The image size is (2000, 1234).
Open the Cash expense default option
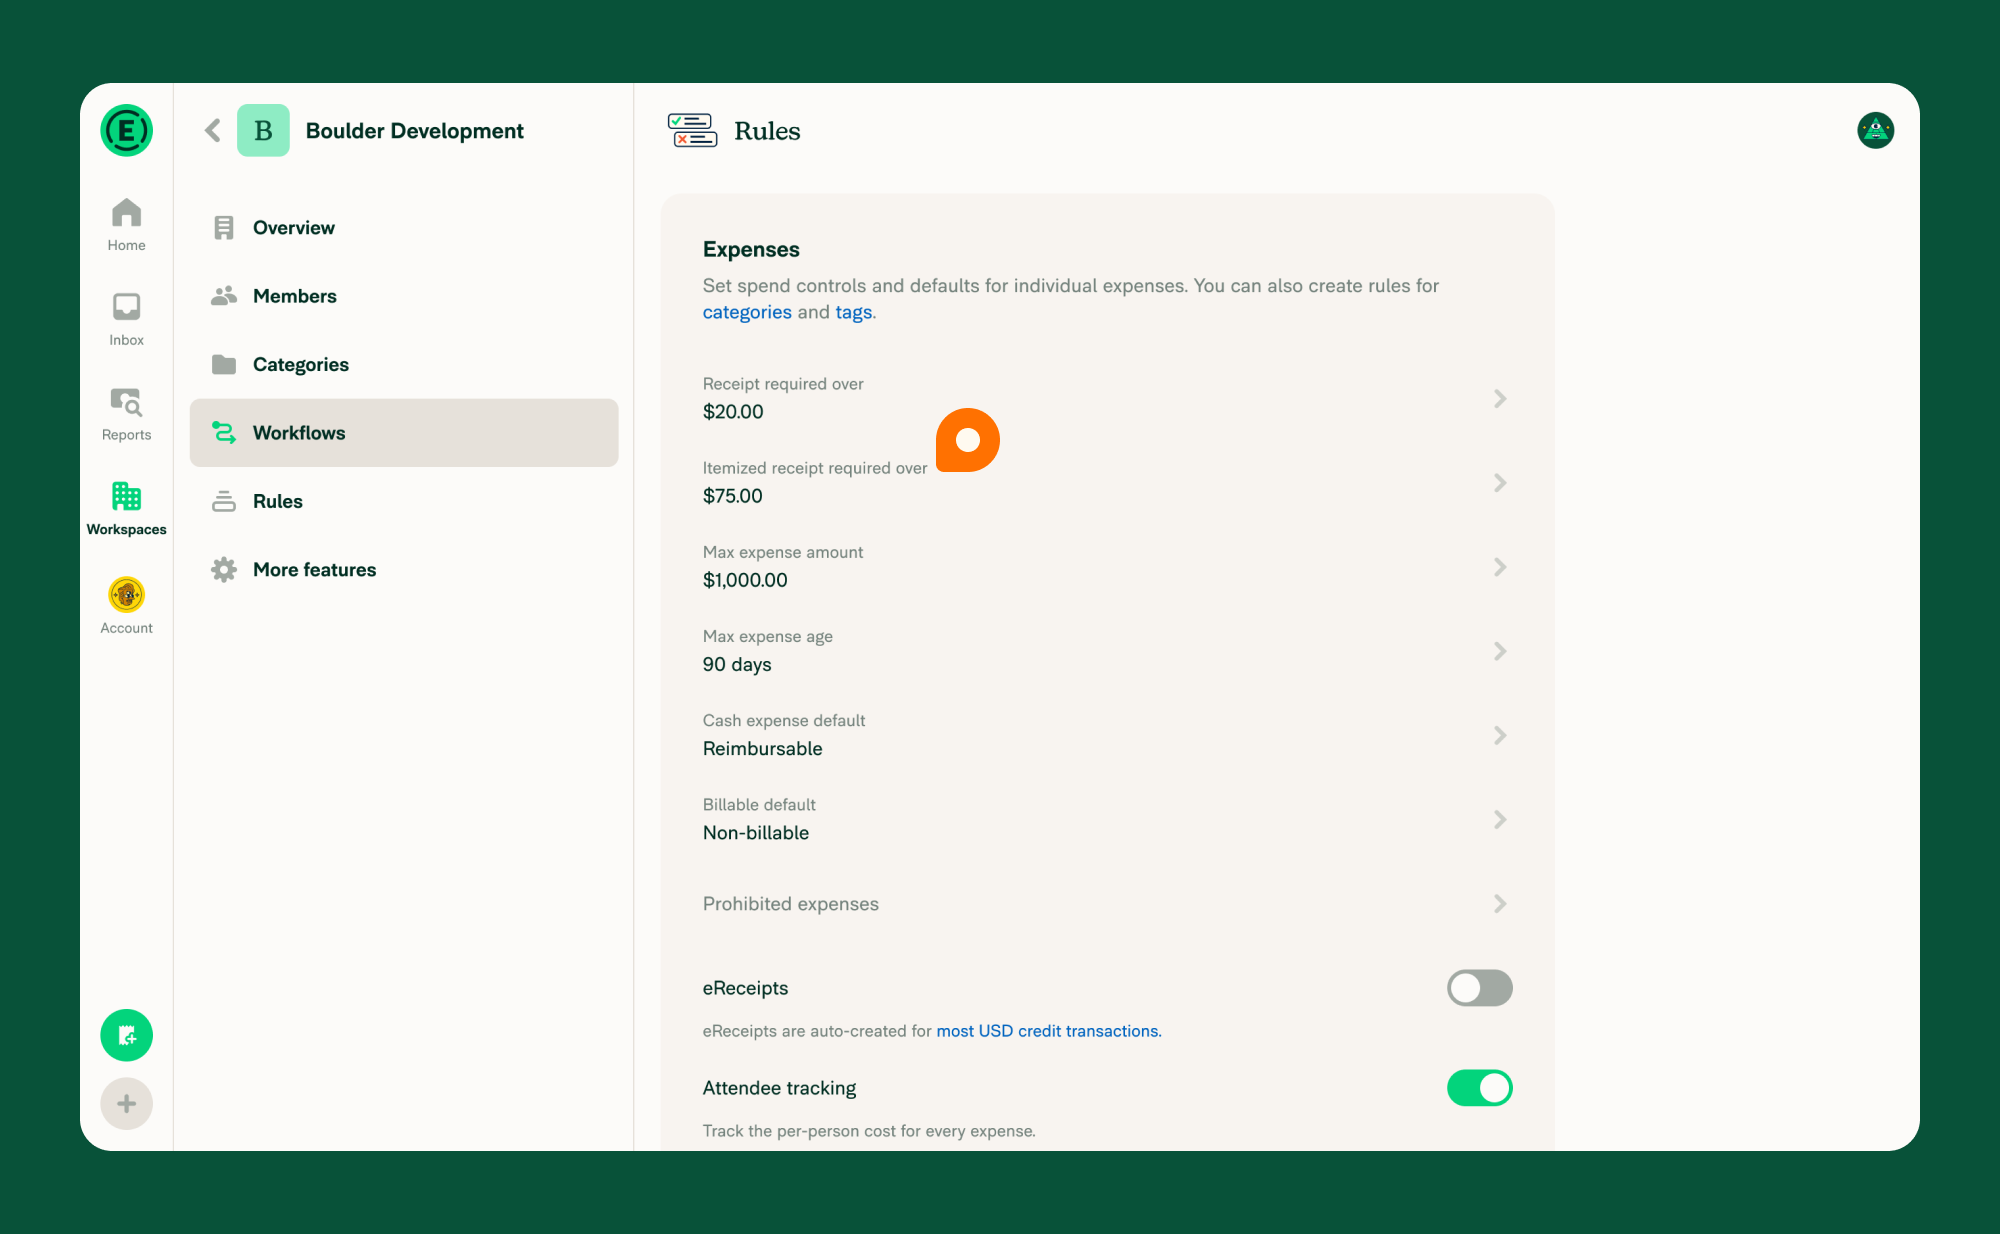coord(1499,736)
